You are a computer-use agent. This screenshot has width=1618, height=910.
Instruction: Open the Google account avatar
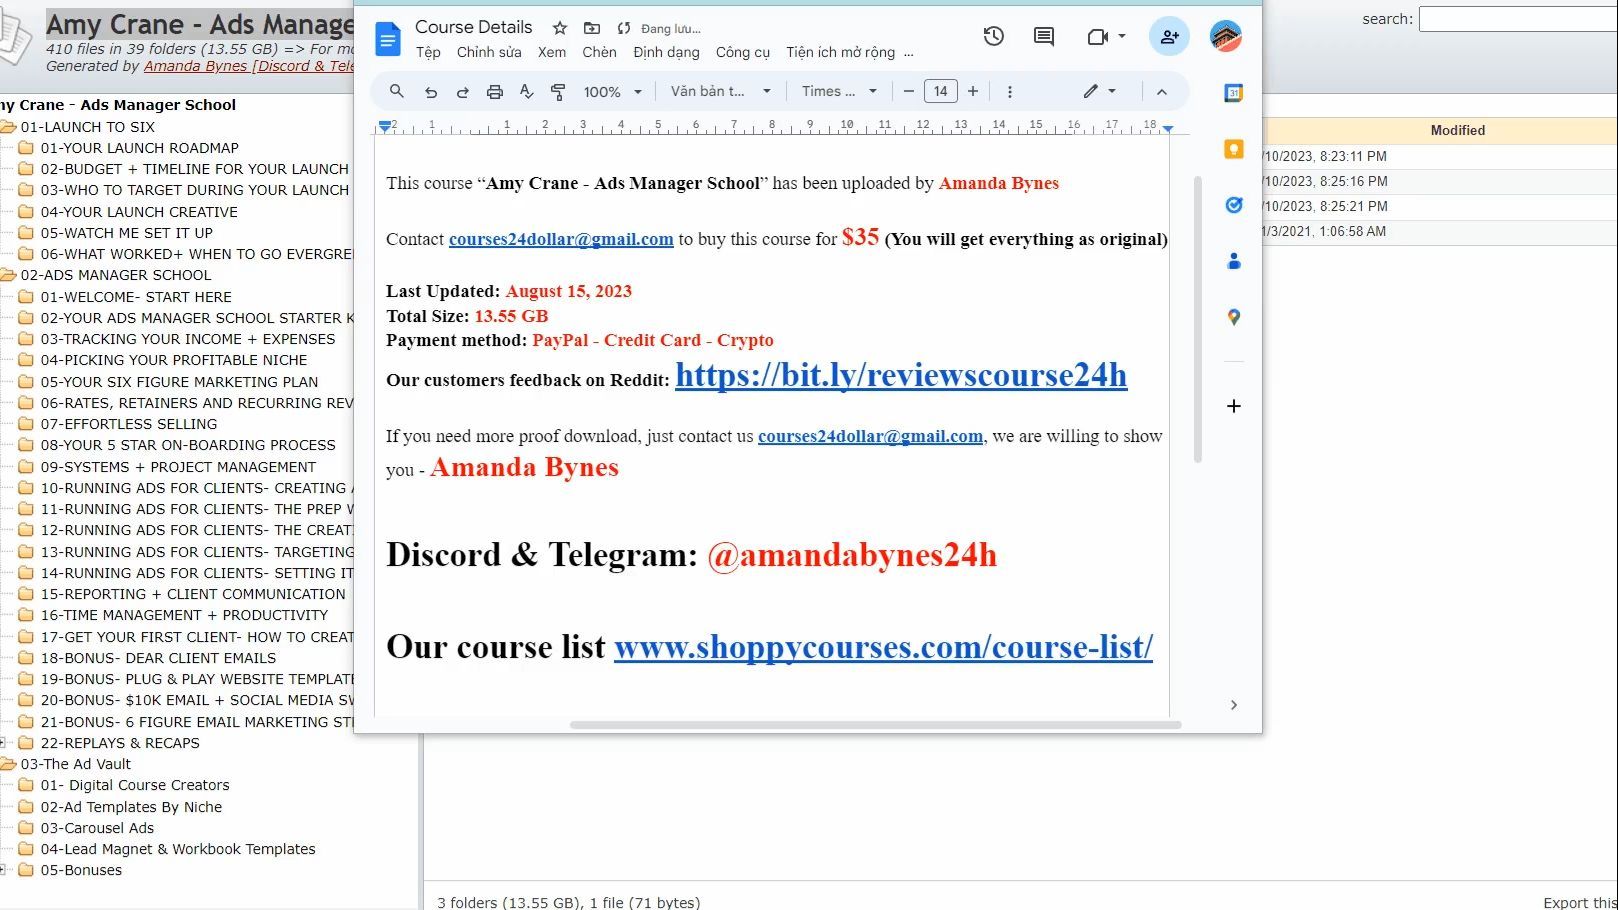pos(1225,37)
